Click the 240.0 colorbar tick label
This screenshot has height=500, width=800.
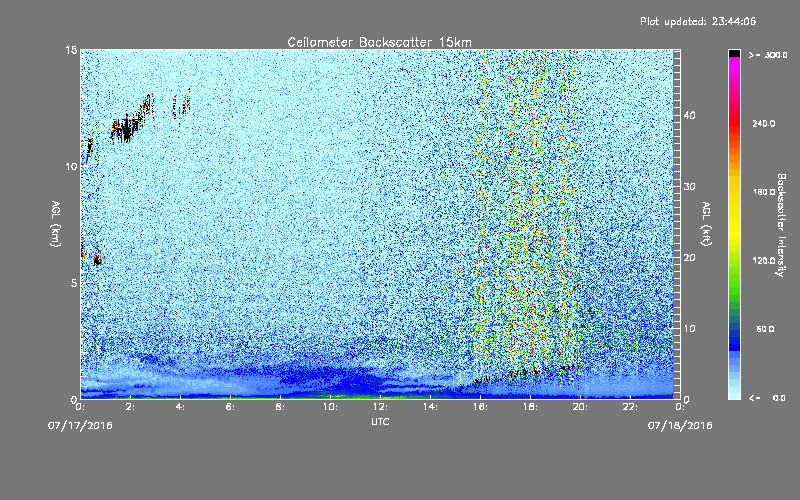pyautogui.click(x=764, y=124)
